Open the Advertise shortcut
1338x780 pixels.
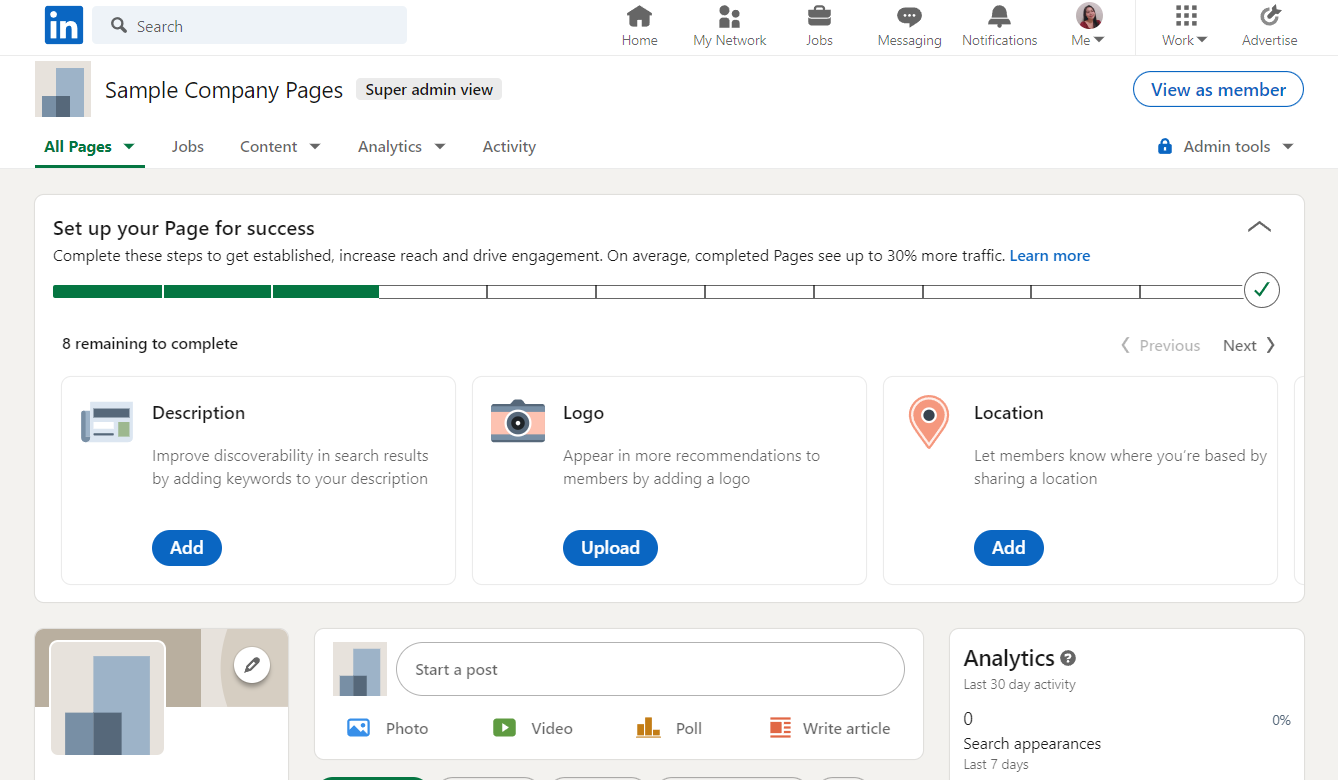(1270, 26)
